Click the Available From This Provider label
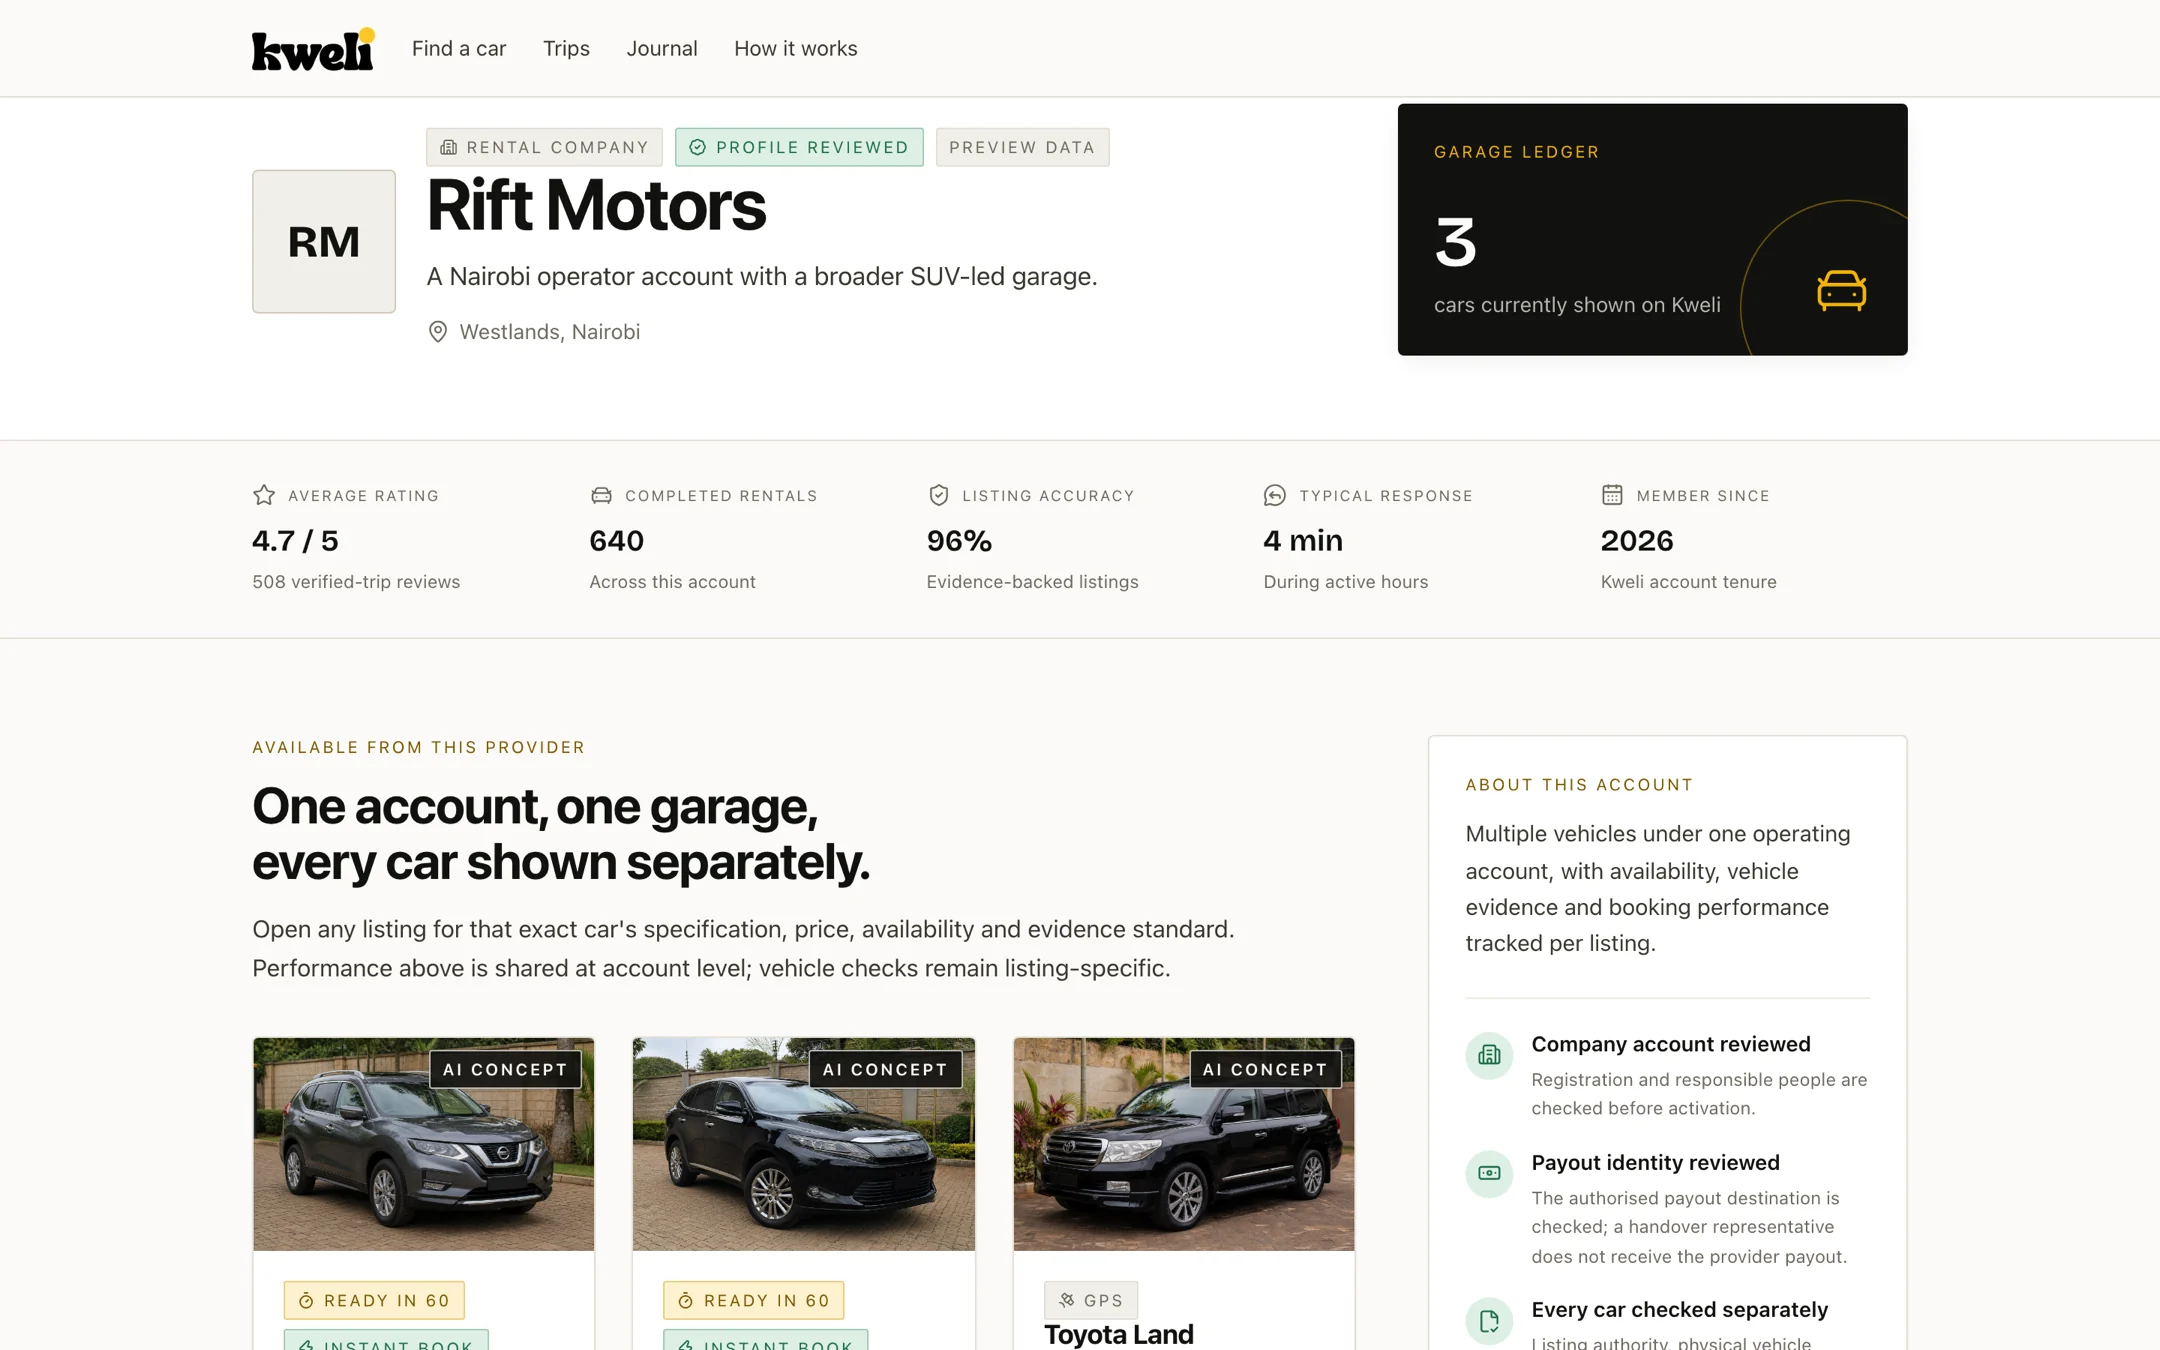Screen dimensions: 2160x1350 418,747
